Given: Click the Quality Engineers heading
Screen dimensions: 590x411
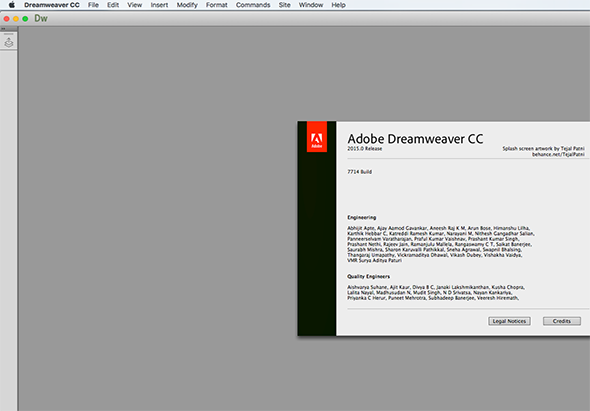Looking at the screenshot, I should point(369,276).
